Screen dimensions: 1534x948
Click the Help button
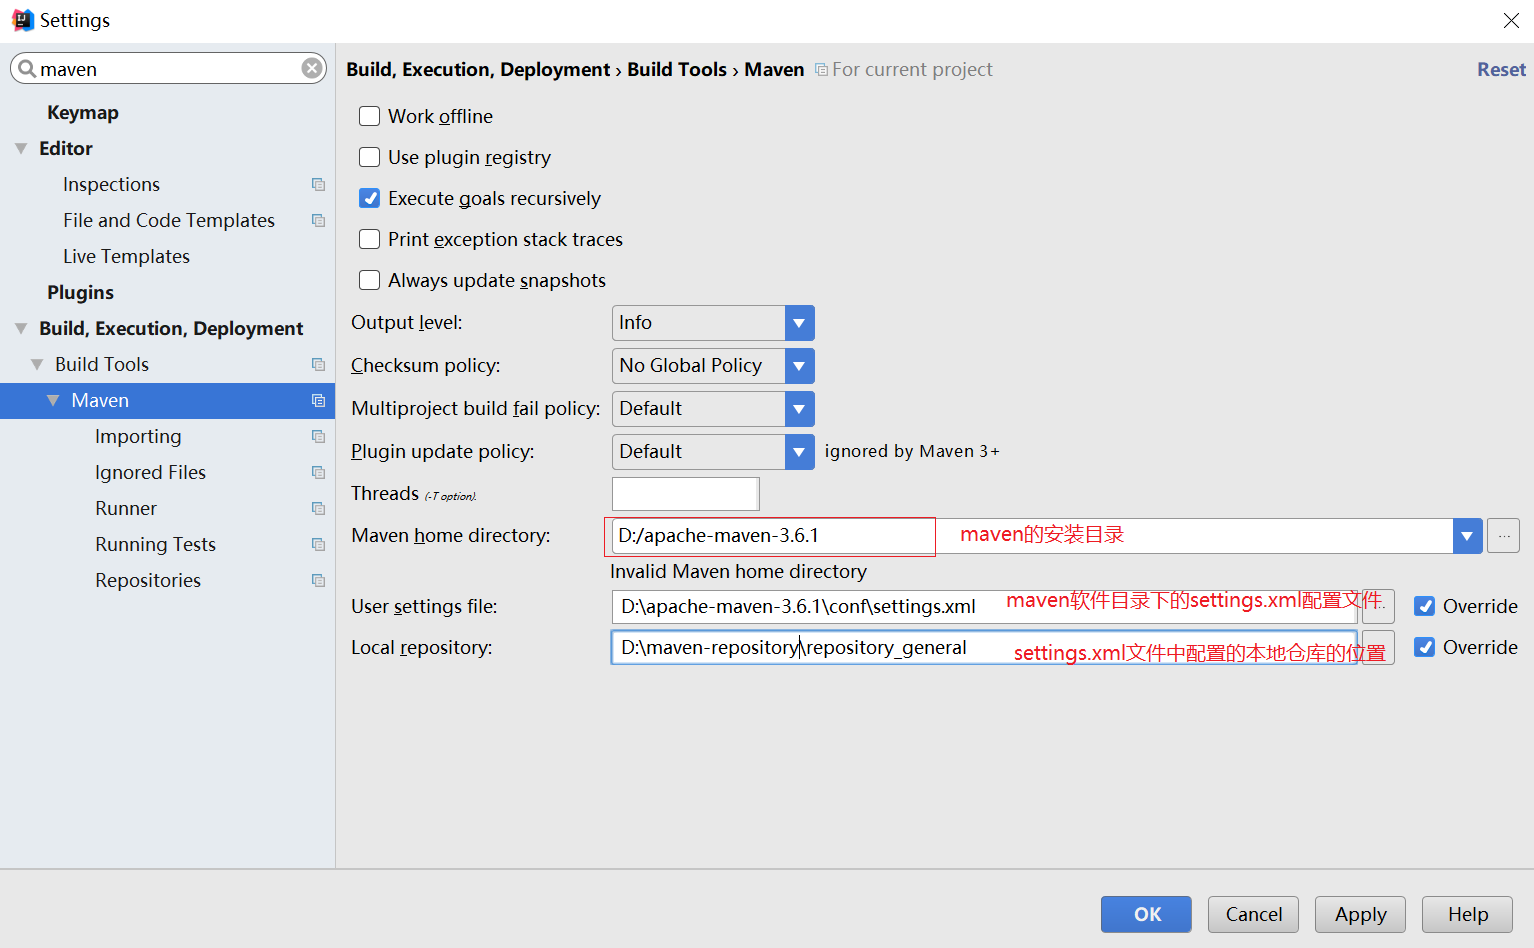(1467, 914)
